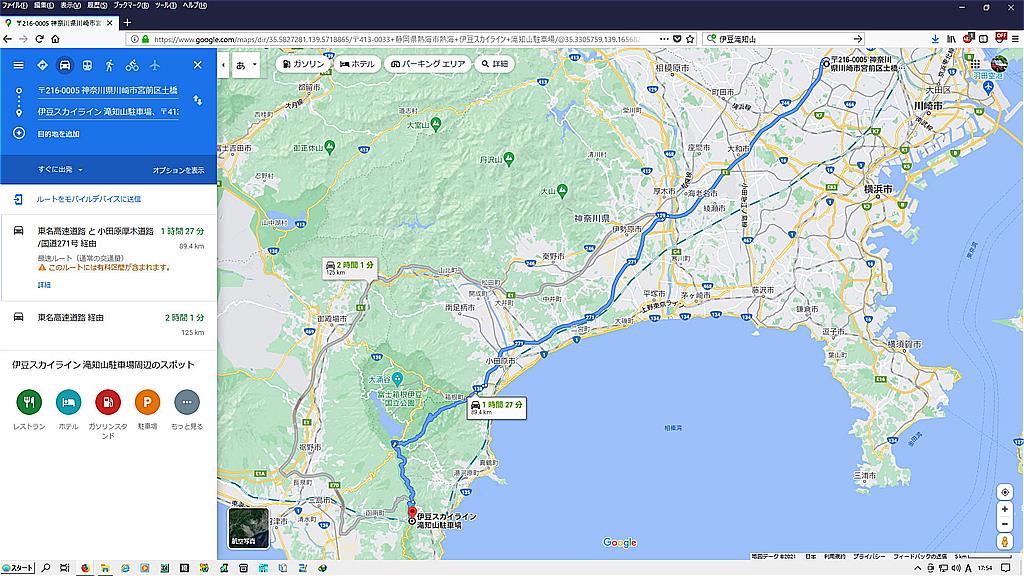The width and height of the screenshot is (1024, 576).
Task: Open the 表示 menu
Action: click(x=71, y=5)
